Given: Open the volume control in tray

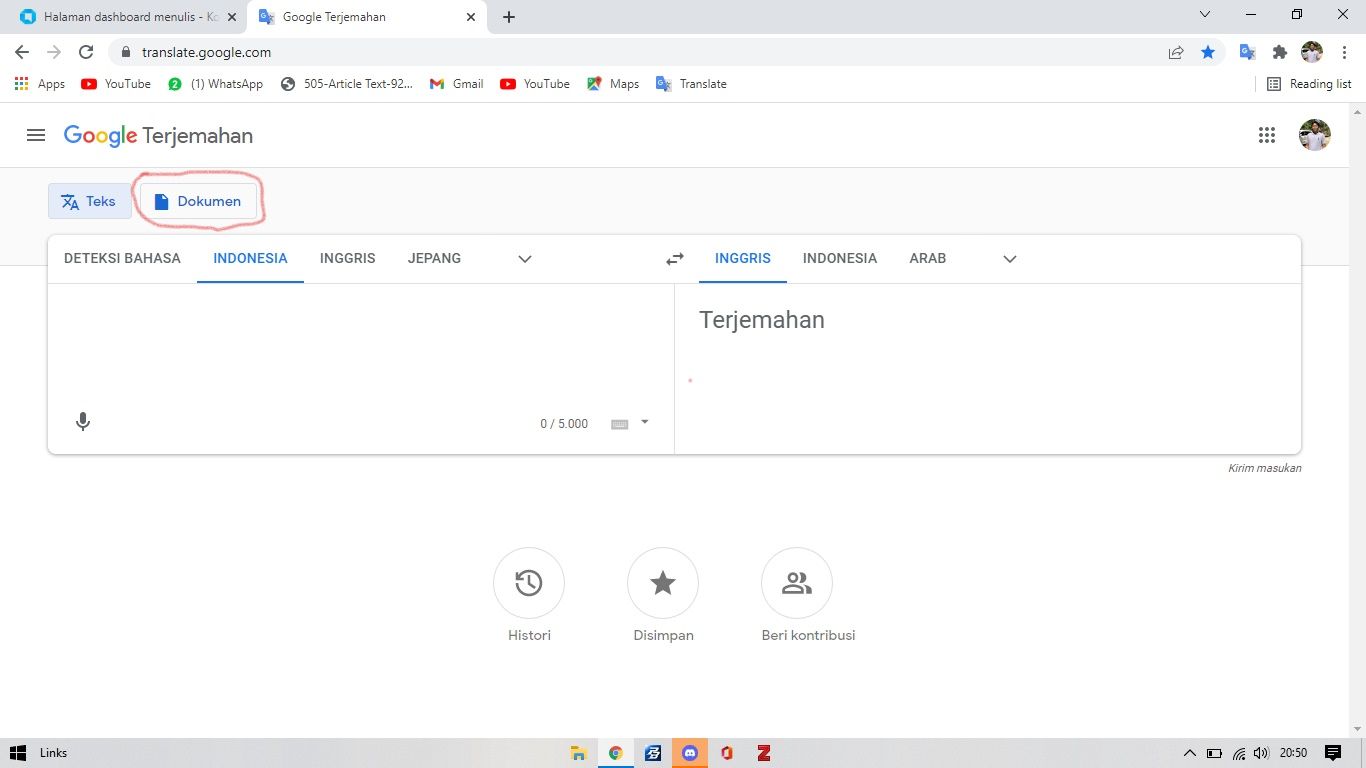Looking at the screenshot, I should pos(1261,753).
